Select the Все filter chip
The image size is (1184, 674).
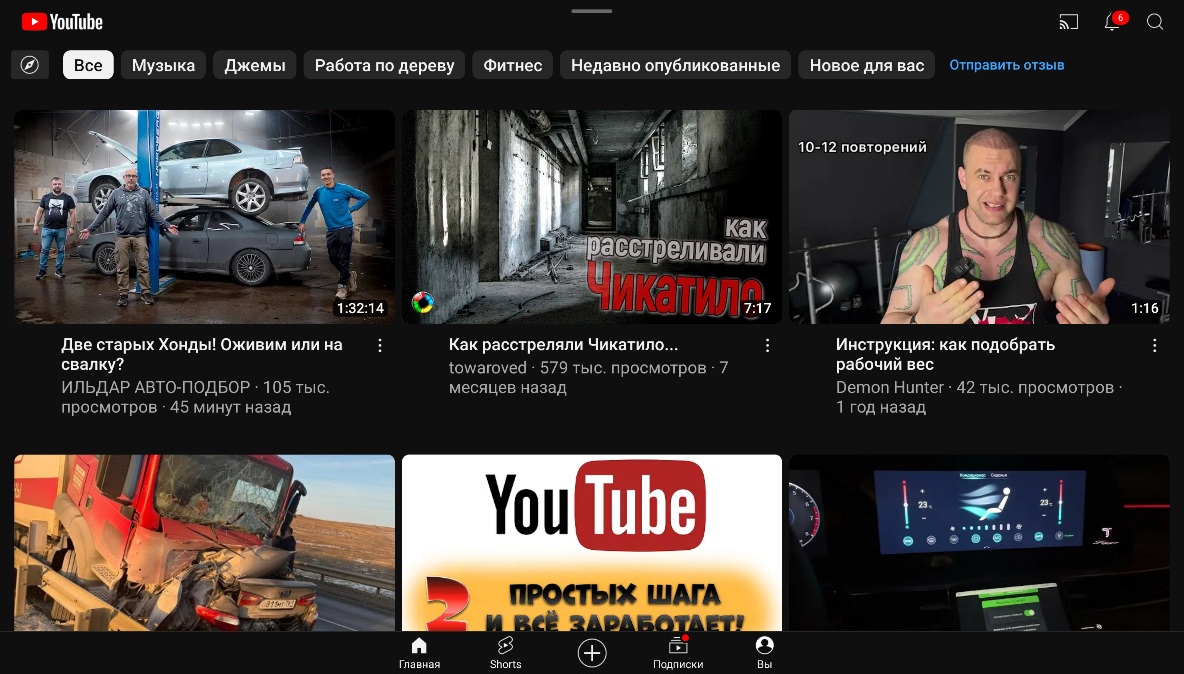tap(88, 65)
